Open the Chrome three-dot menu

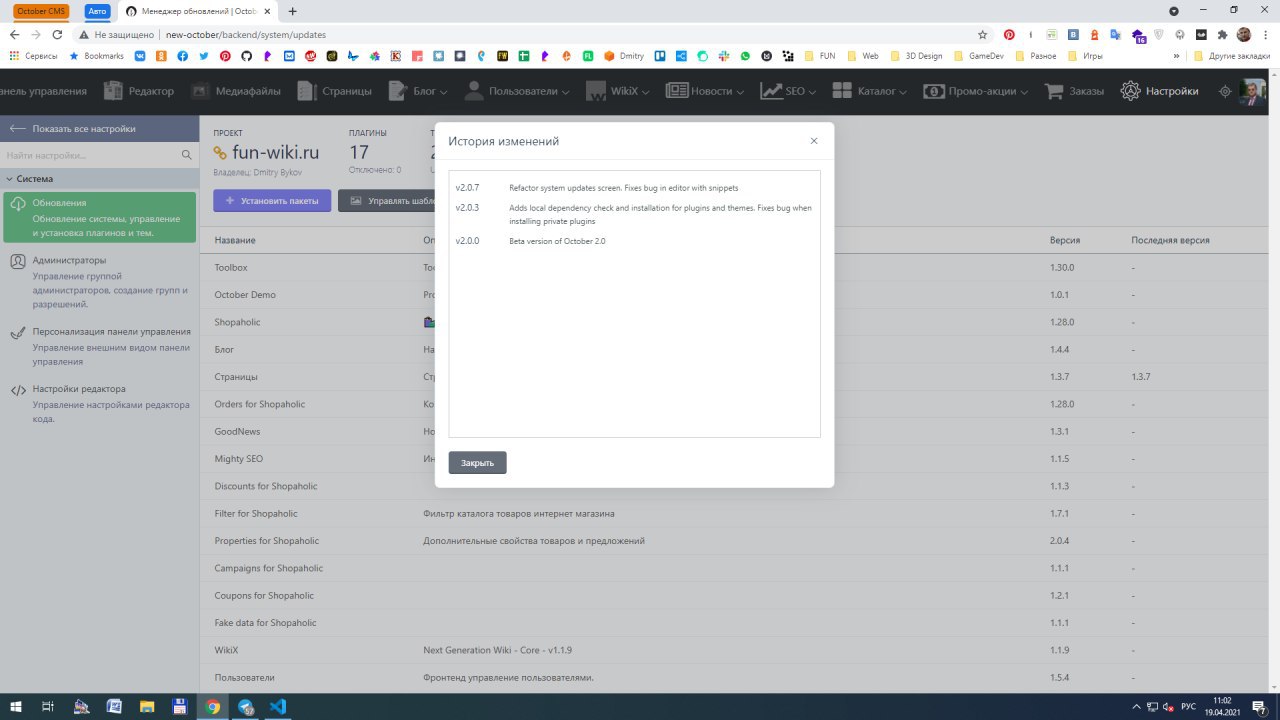click(x=1265, y=34)
